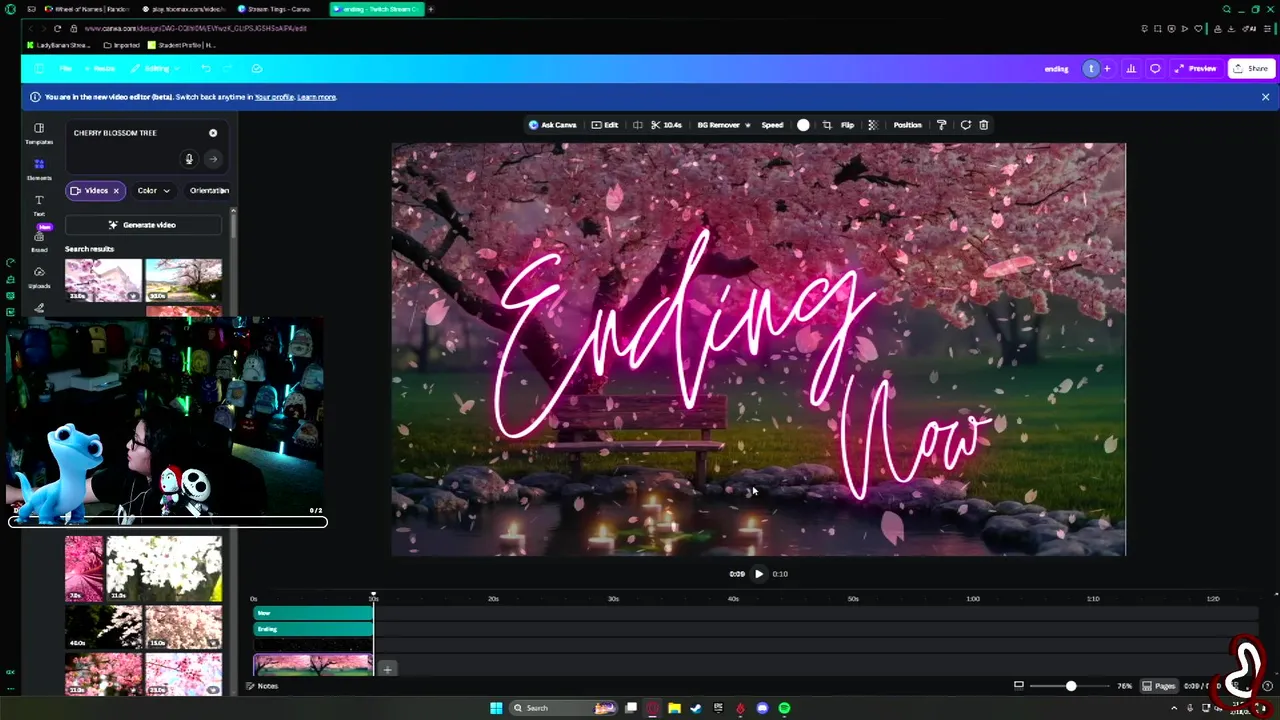Check the cloud save status icon
The image size is (1280, 720).
[x=257, y=69]
